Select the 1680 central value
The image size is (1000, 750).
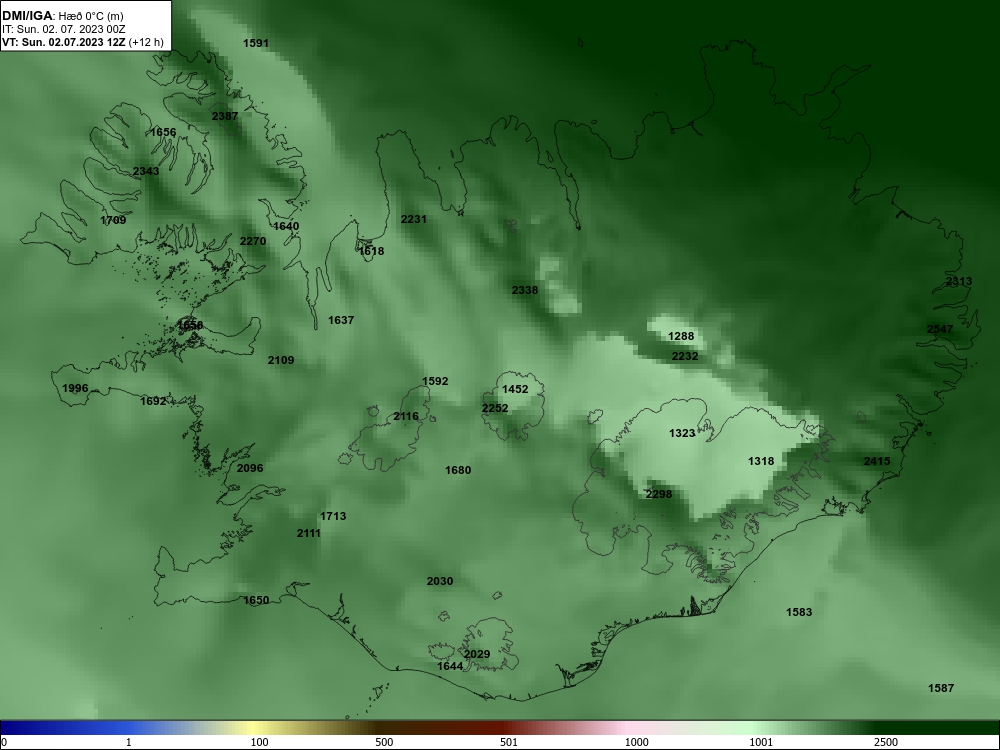pos(458,471)
